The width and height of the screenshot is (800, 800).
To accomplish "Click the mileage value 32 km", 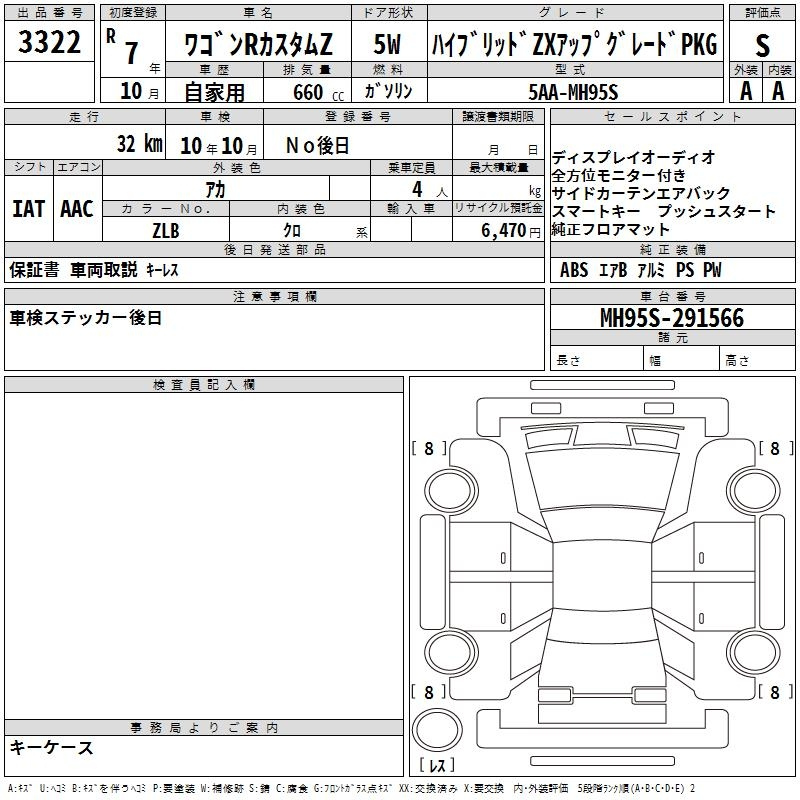I will pyautogui.click(x=138, y=144).
